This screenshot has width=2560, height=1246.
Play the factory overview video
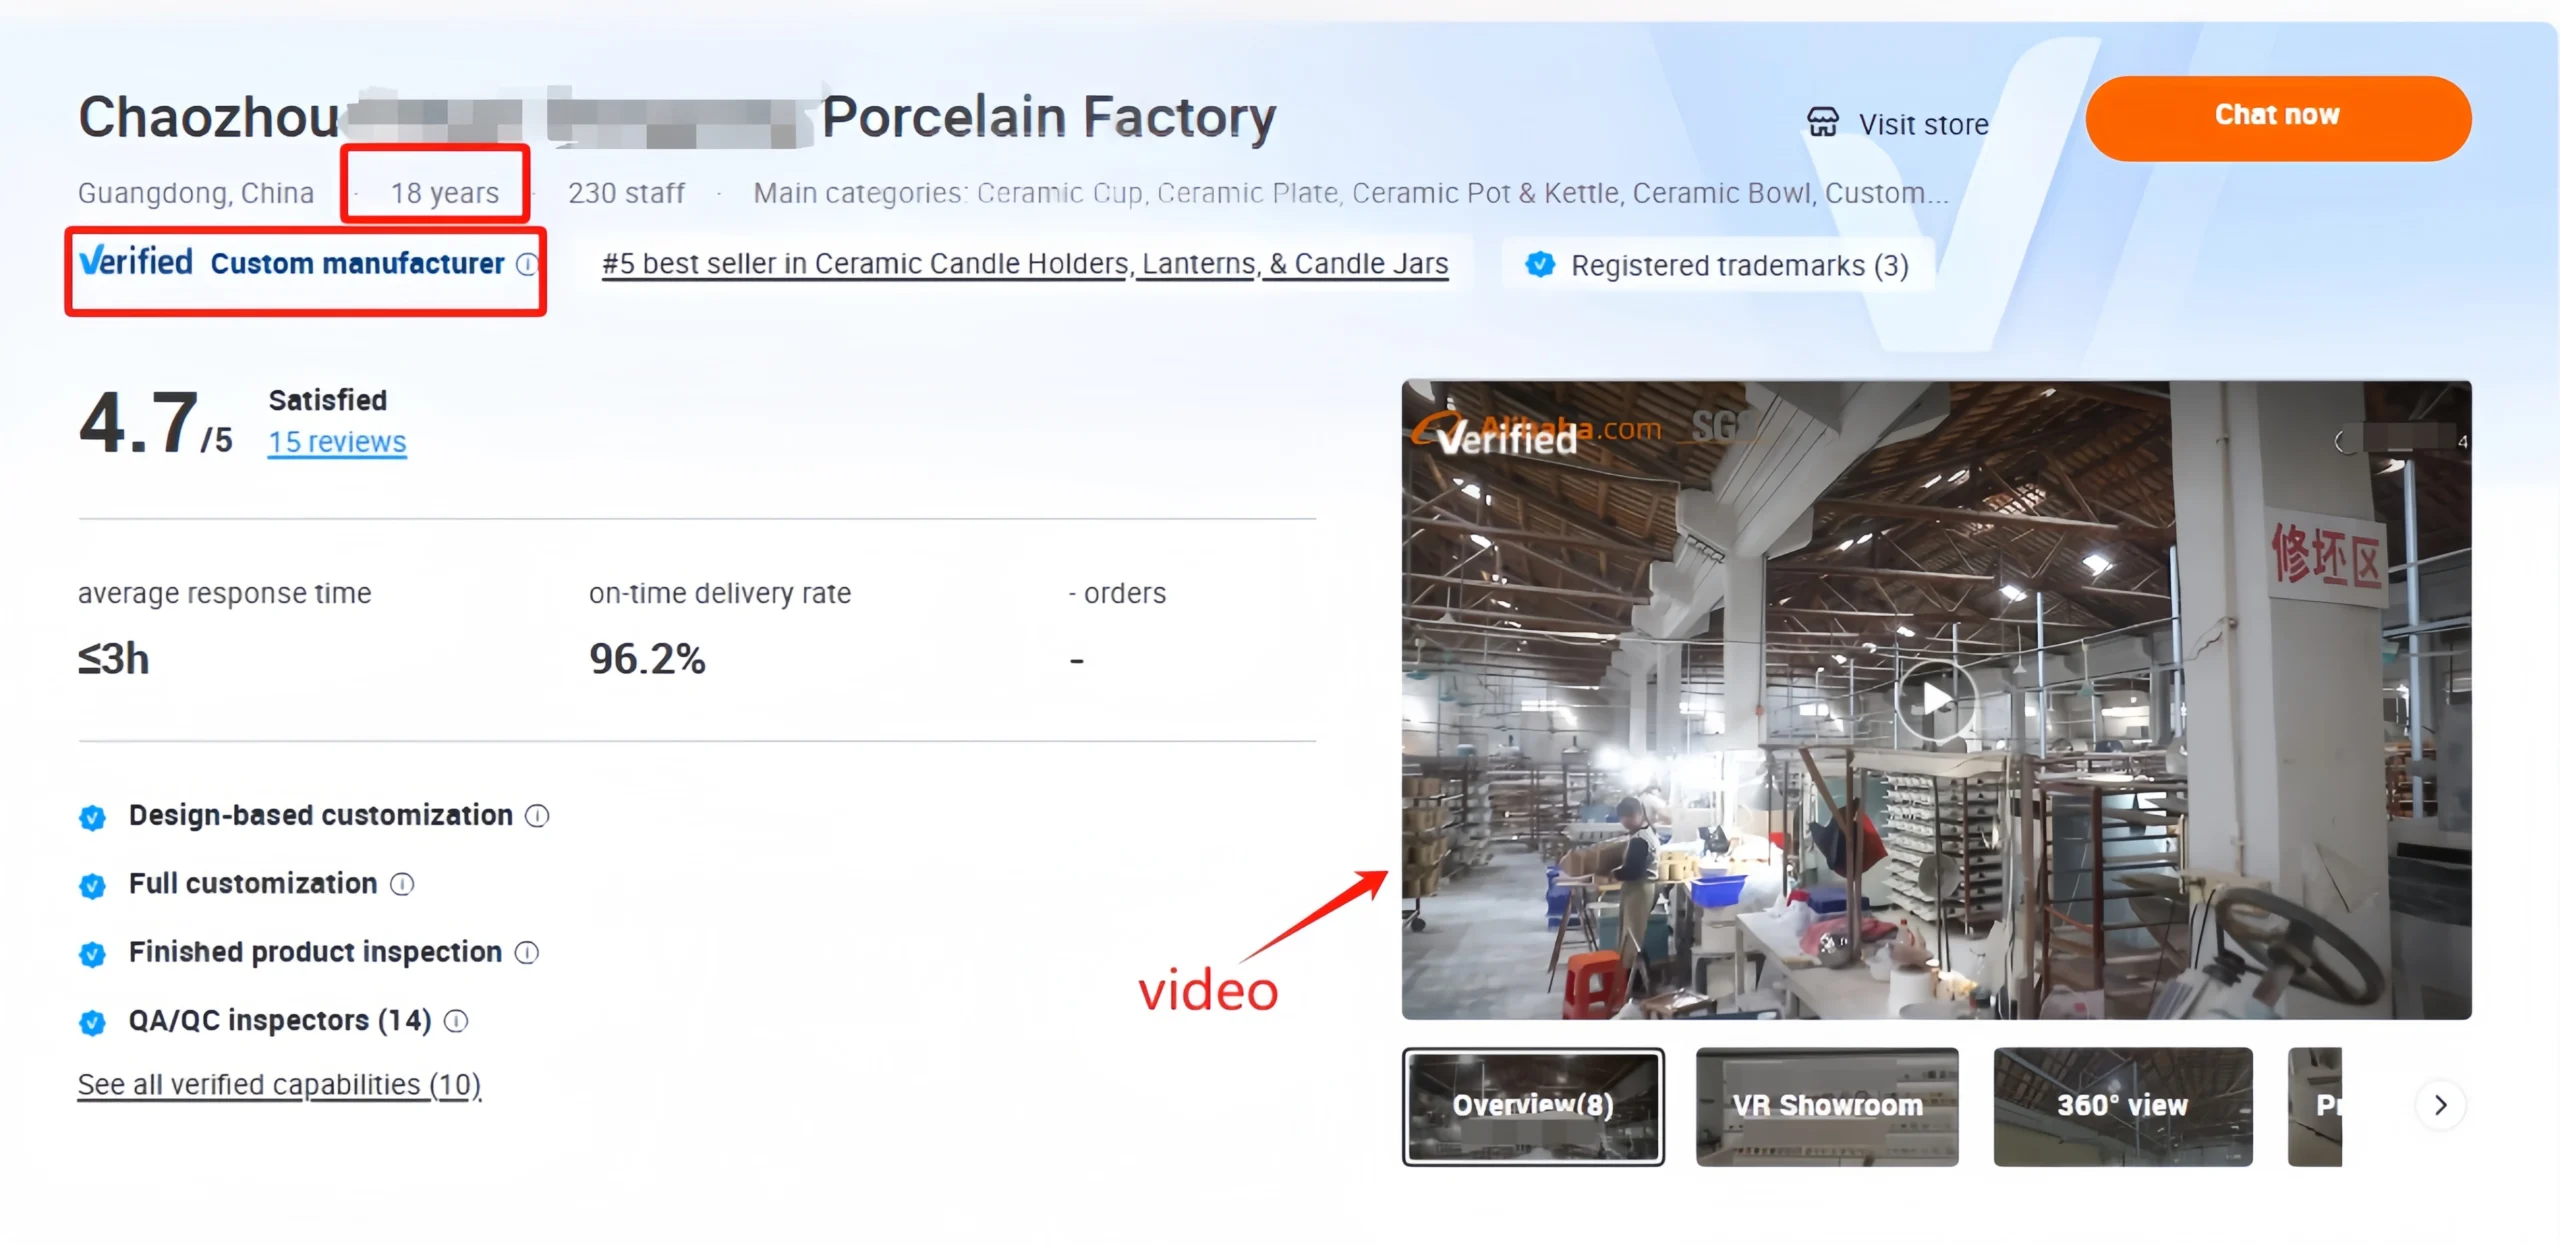[1936, 700]
